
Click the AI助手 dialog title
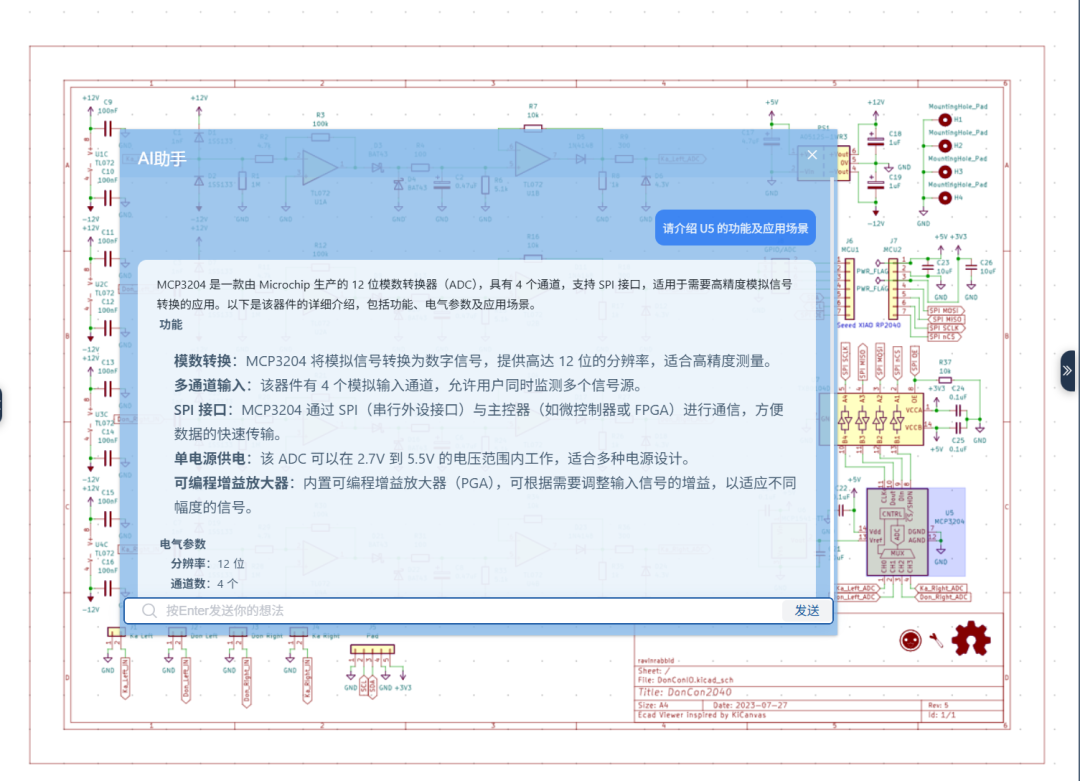click(x=162, y=158)
